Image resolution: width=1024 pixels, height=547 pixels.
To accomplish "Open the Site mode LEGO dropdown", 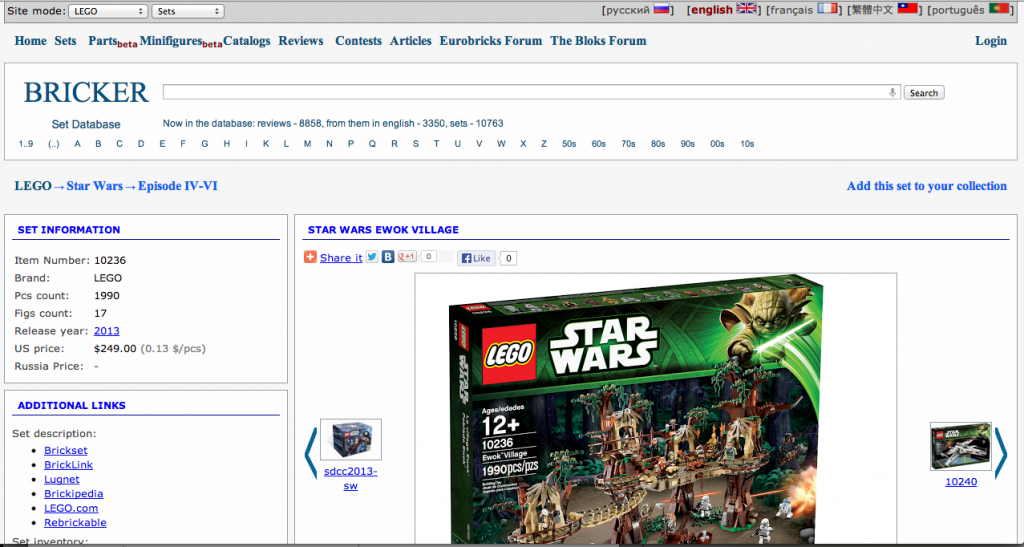I will (x=108, y=11).
